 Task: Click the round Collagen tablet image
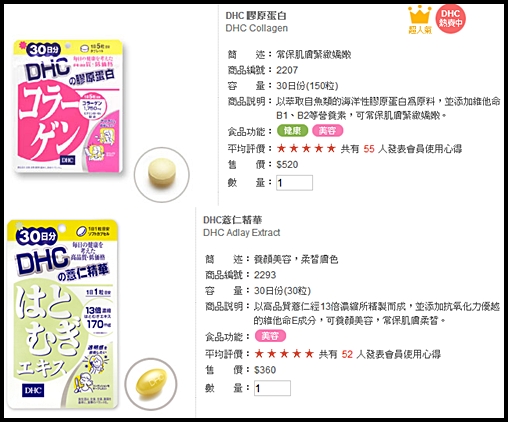(x=162, y=175)
